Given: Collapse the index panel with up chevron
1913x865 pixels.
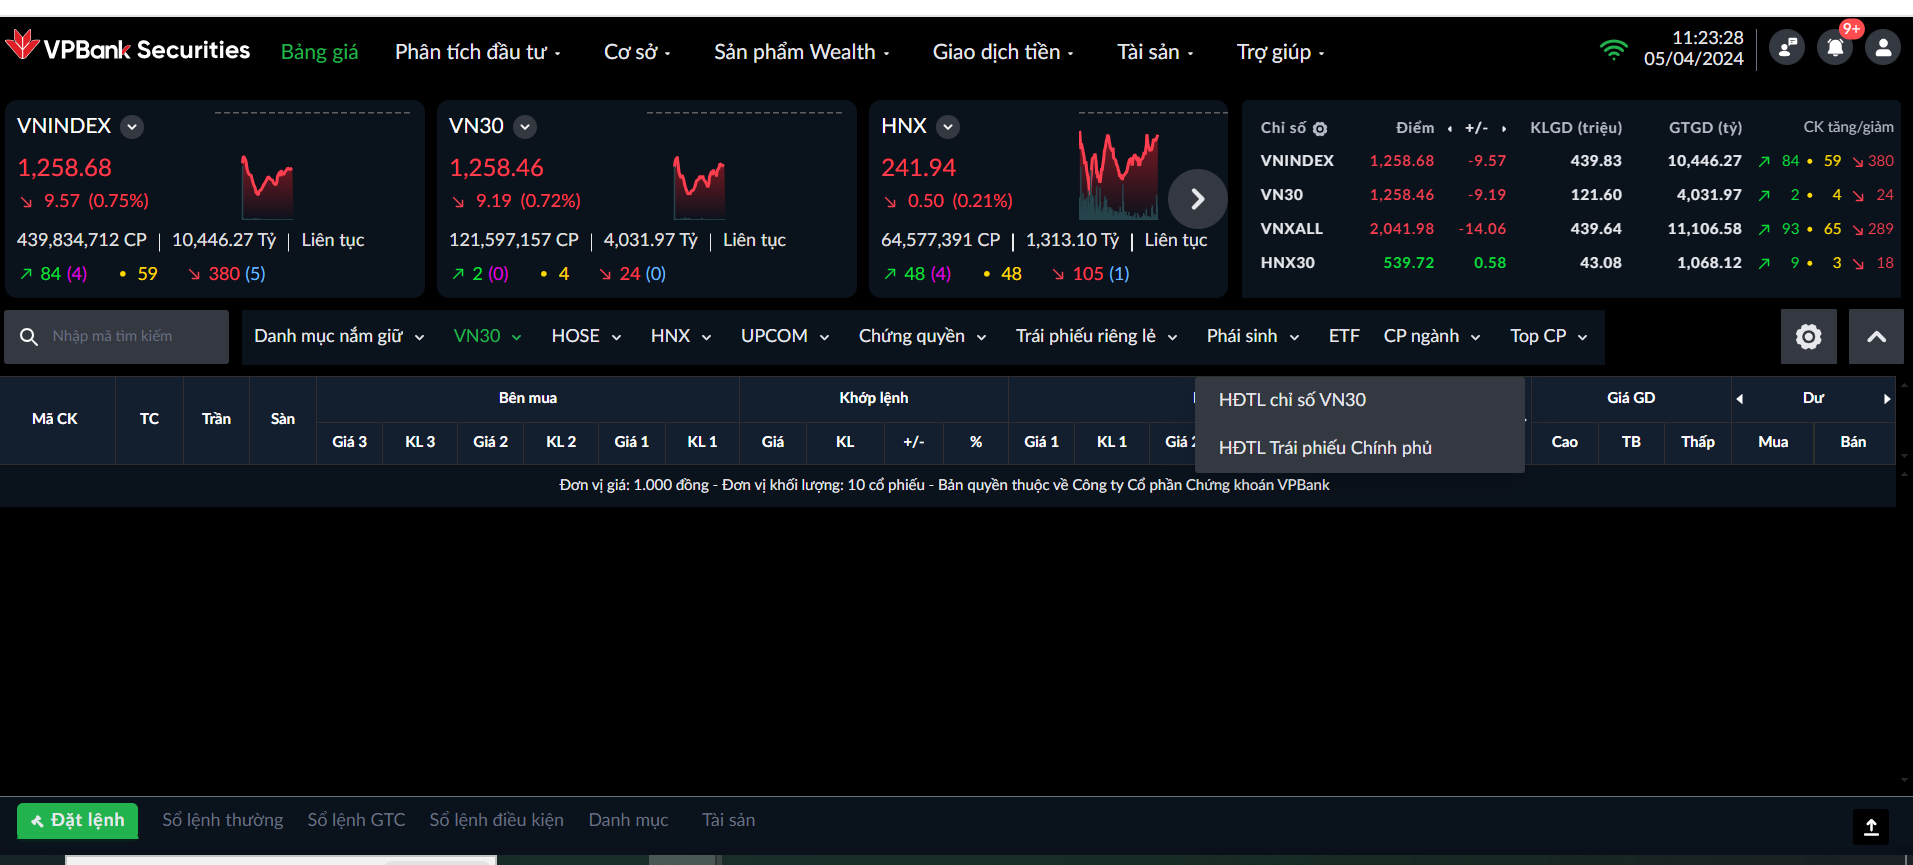Looking at the screenshot, I should coord(1876,337).
